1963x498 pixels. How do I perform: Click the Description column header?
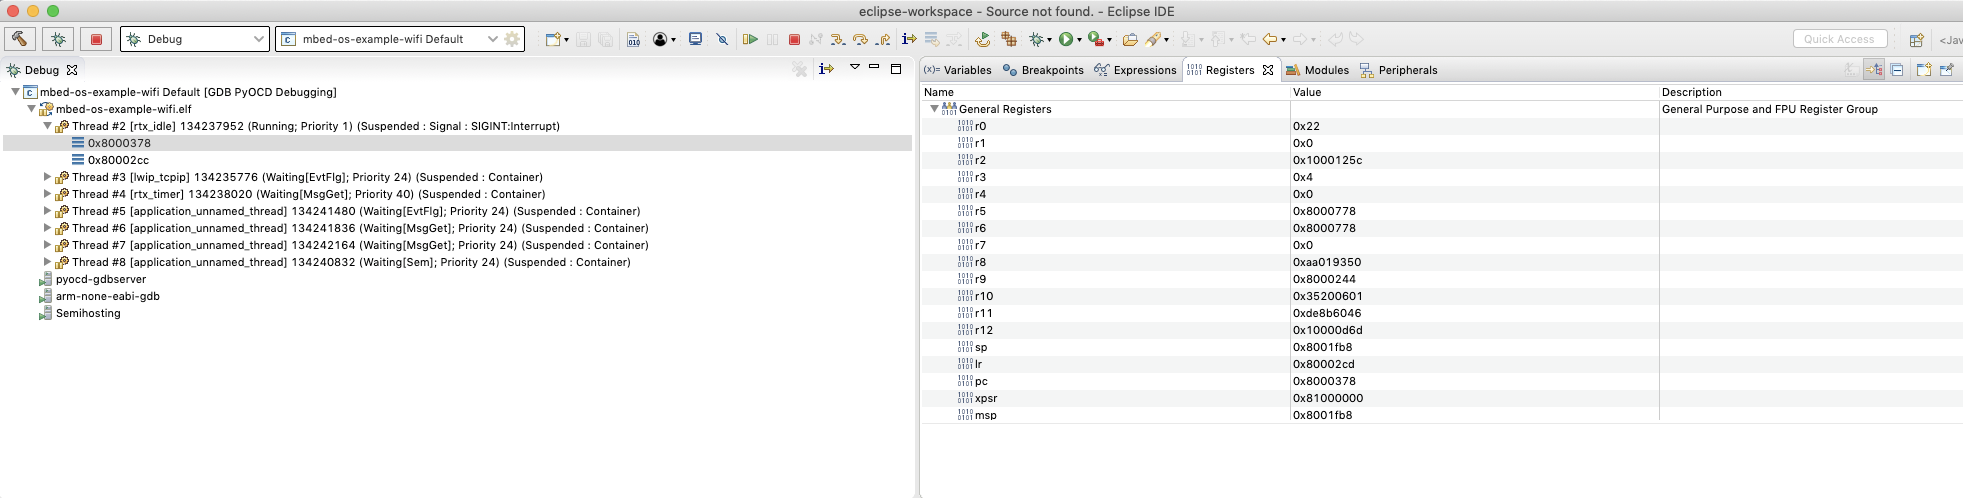click(1691, 92)
